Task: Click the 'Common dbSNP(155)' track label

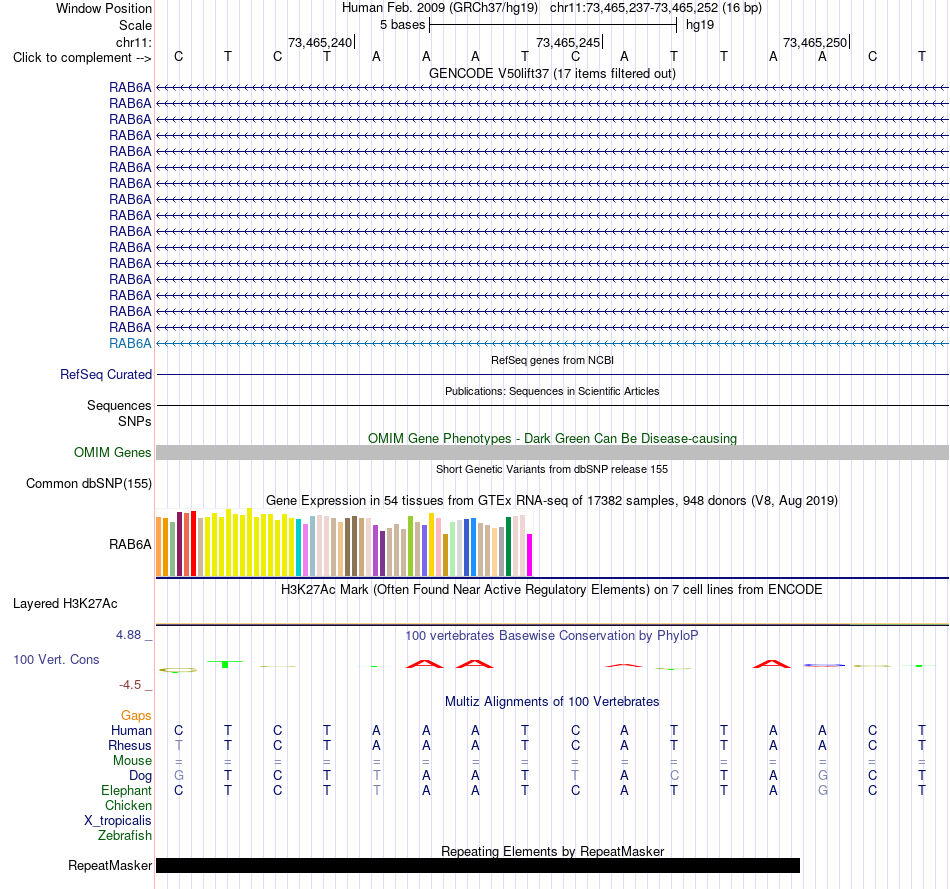Action: click(88, 484)
